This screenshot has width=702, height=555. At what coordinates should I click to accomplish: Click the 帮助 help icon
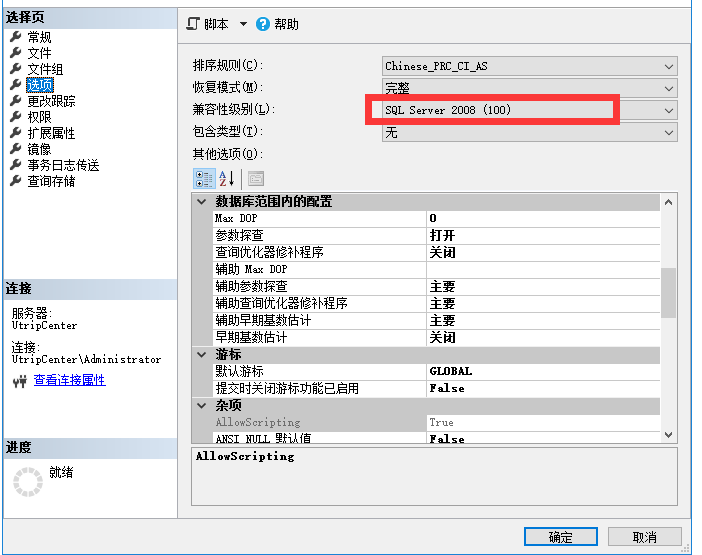tap(263, 24)
